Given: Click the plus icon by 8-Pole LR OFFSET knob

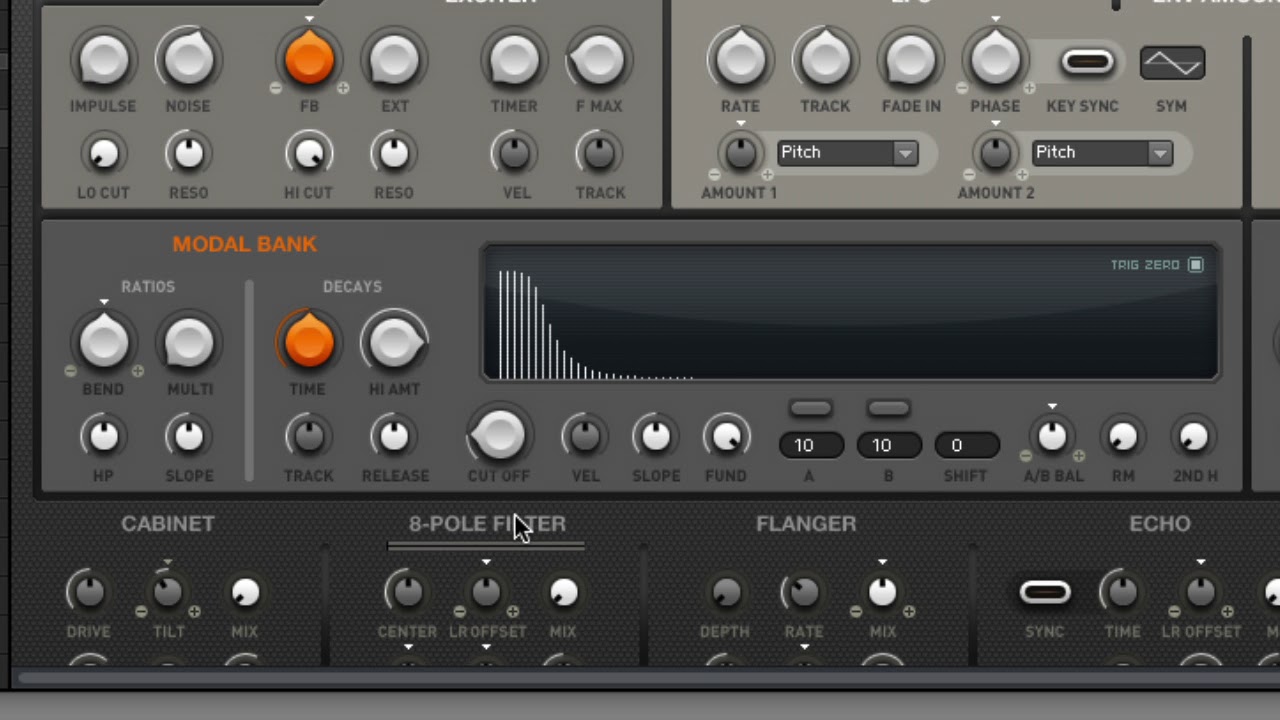Looking at the screenshot, I should tap(512, 611).
